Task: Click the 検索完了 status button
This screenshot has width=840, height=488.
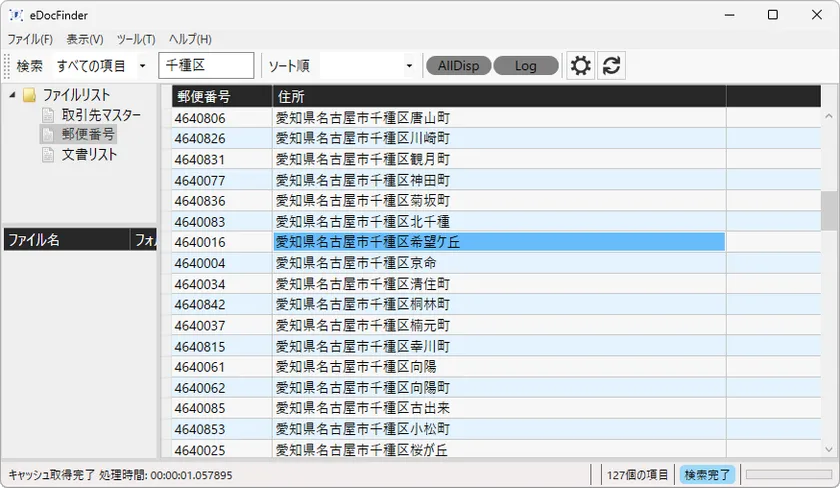Action: coord(706,475)
